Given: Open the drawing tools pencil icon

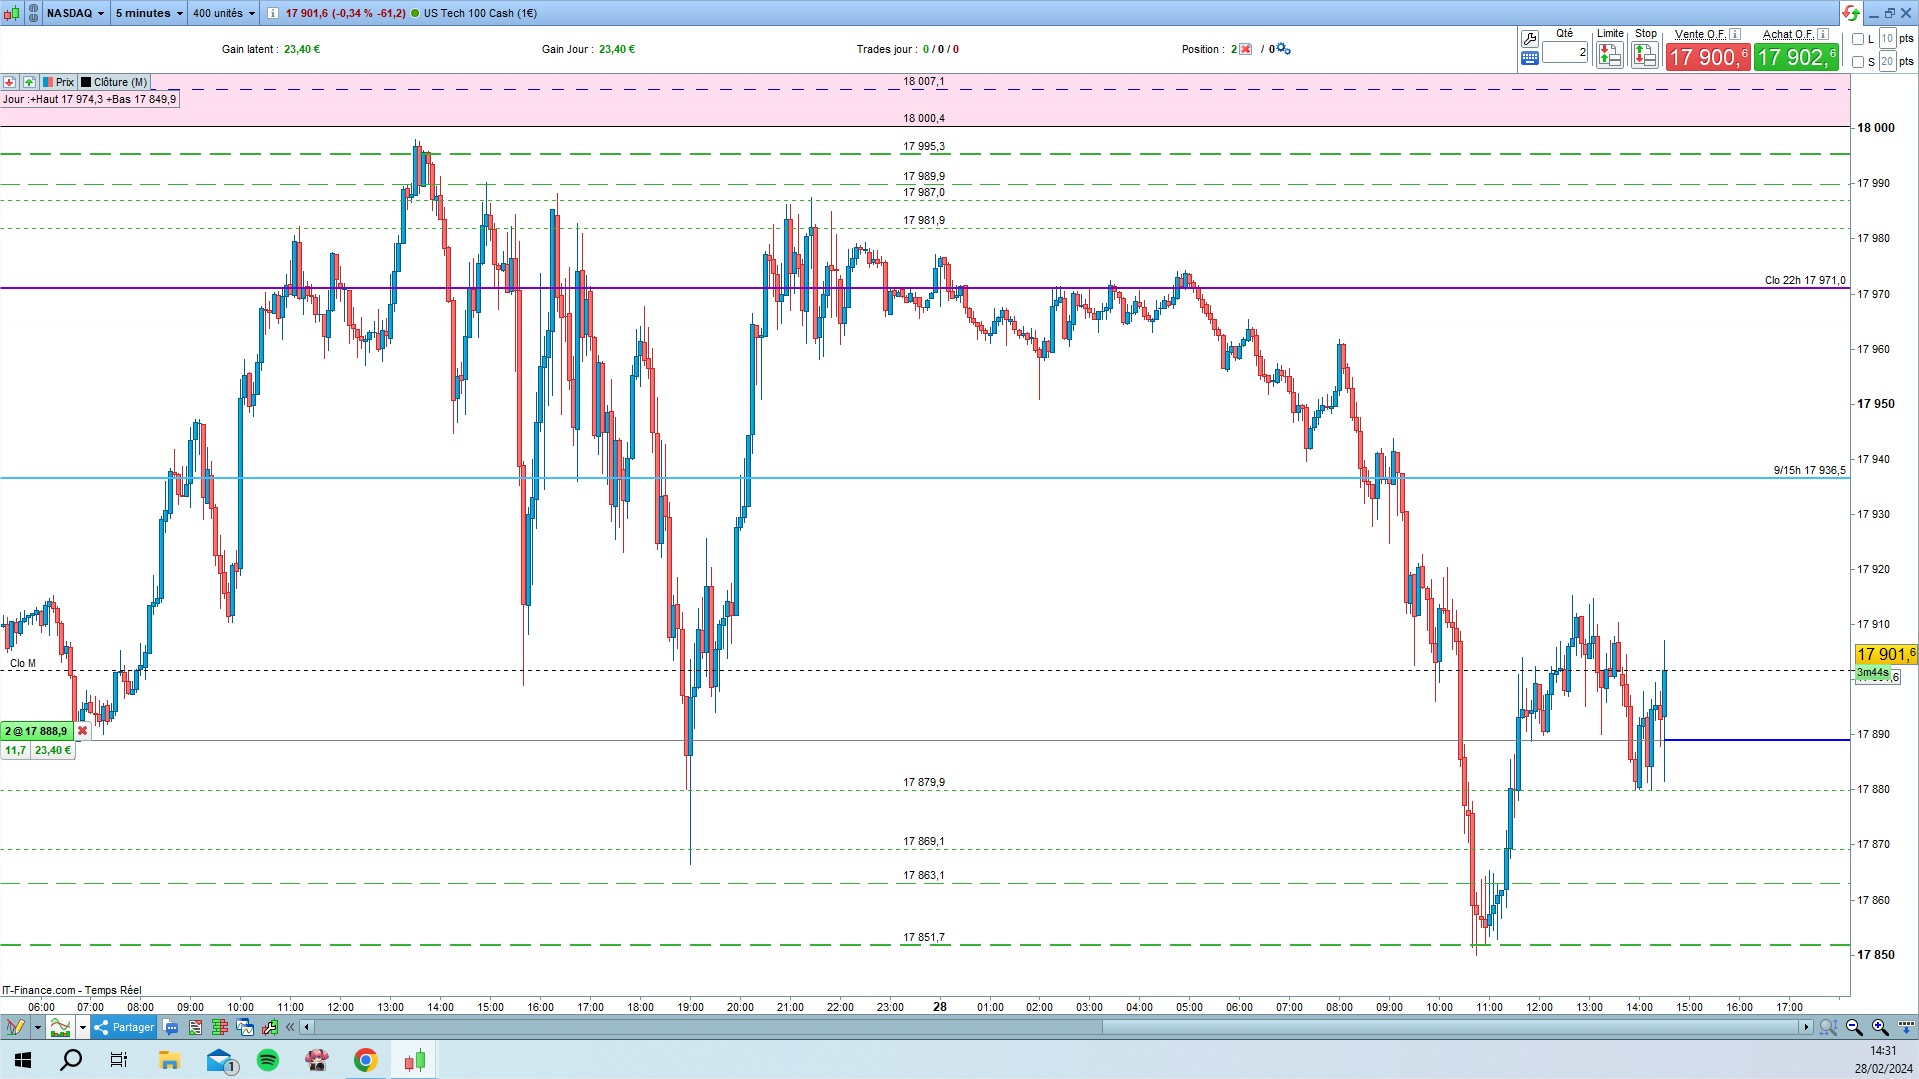Looking at the screenshot, I should [15, 1027].
